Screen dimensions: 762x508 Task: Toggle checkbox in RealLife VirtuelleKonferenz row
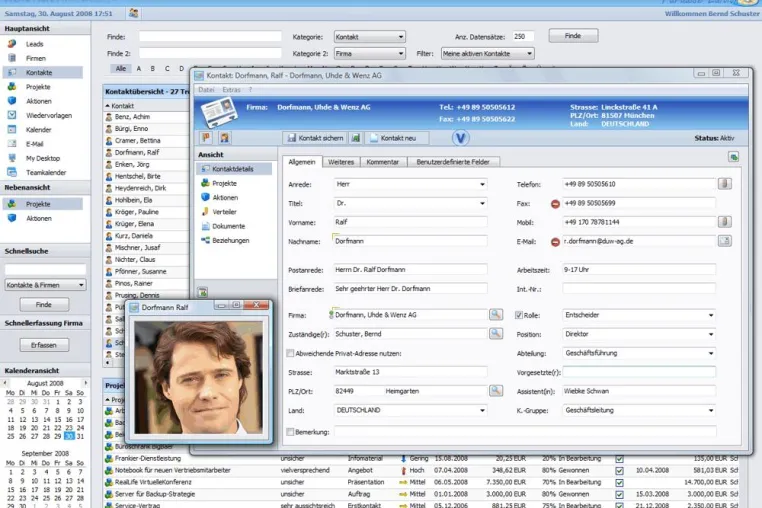pyautogui.click(x=619, y=483)
